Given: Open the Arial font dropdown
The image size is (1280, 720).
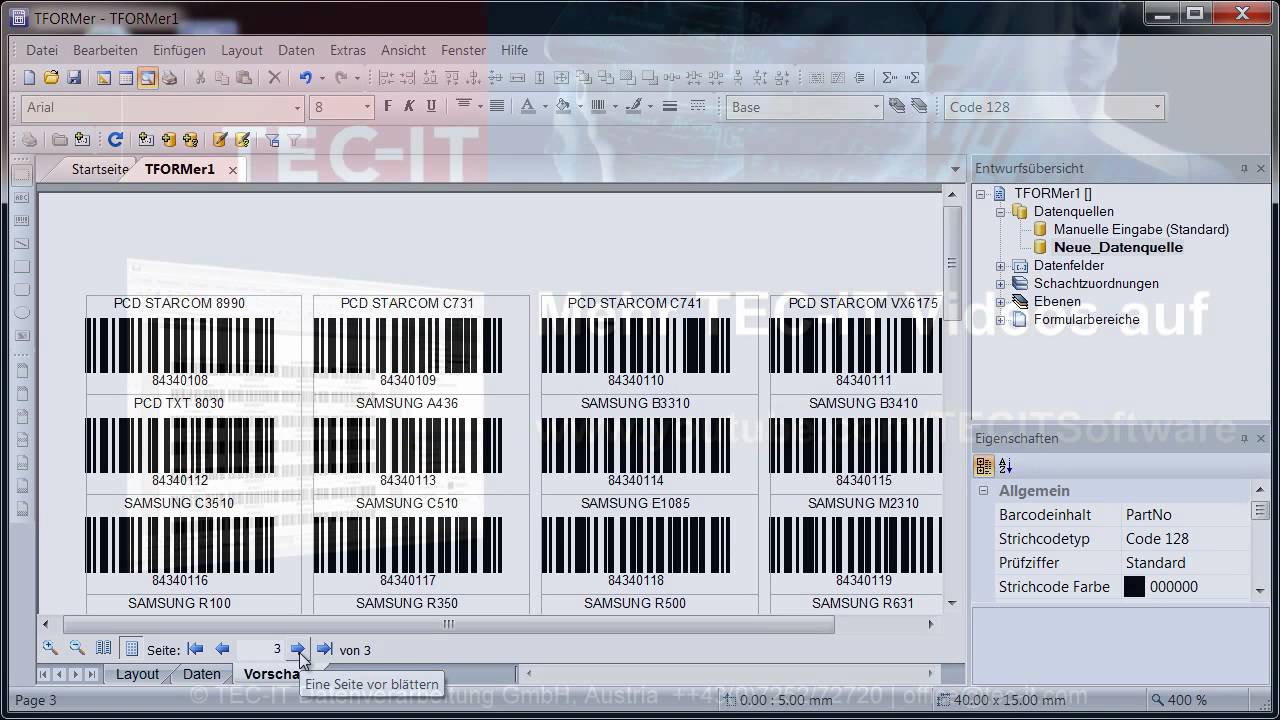Looking at the screenshot, I should coord(297,107).
